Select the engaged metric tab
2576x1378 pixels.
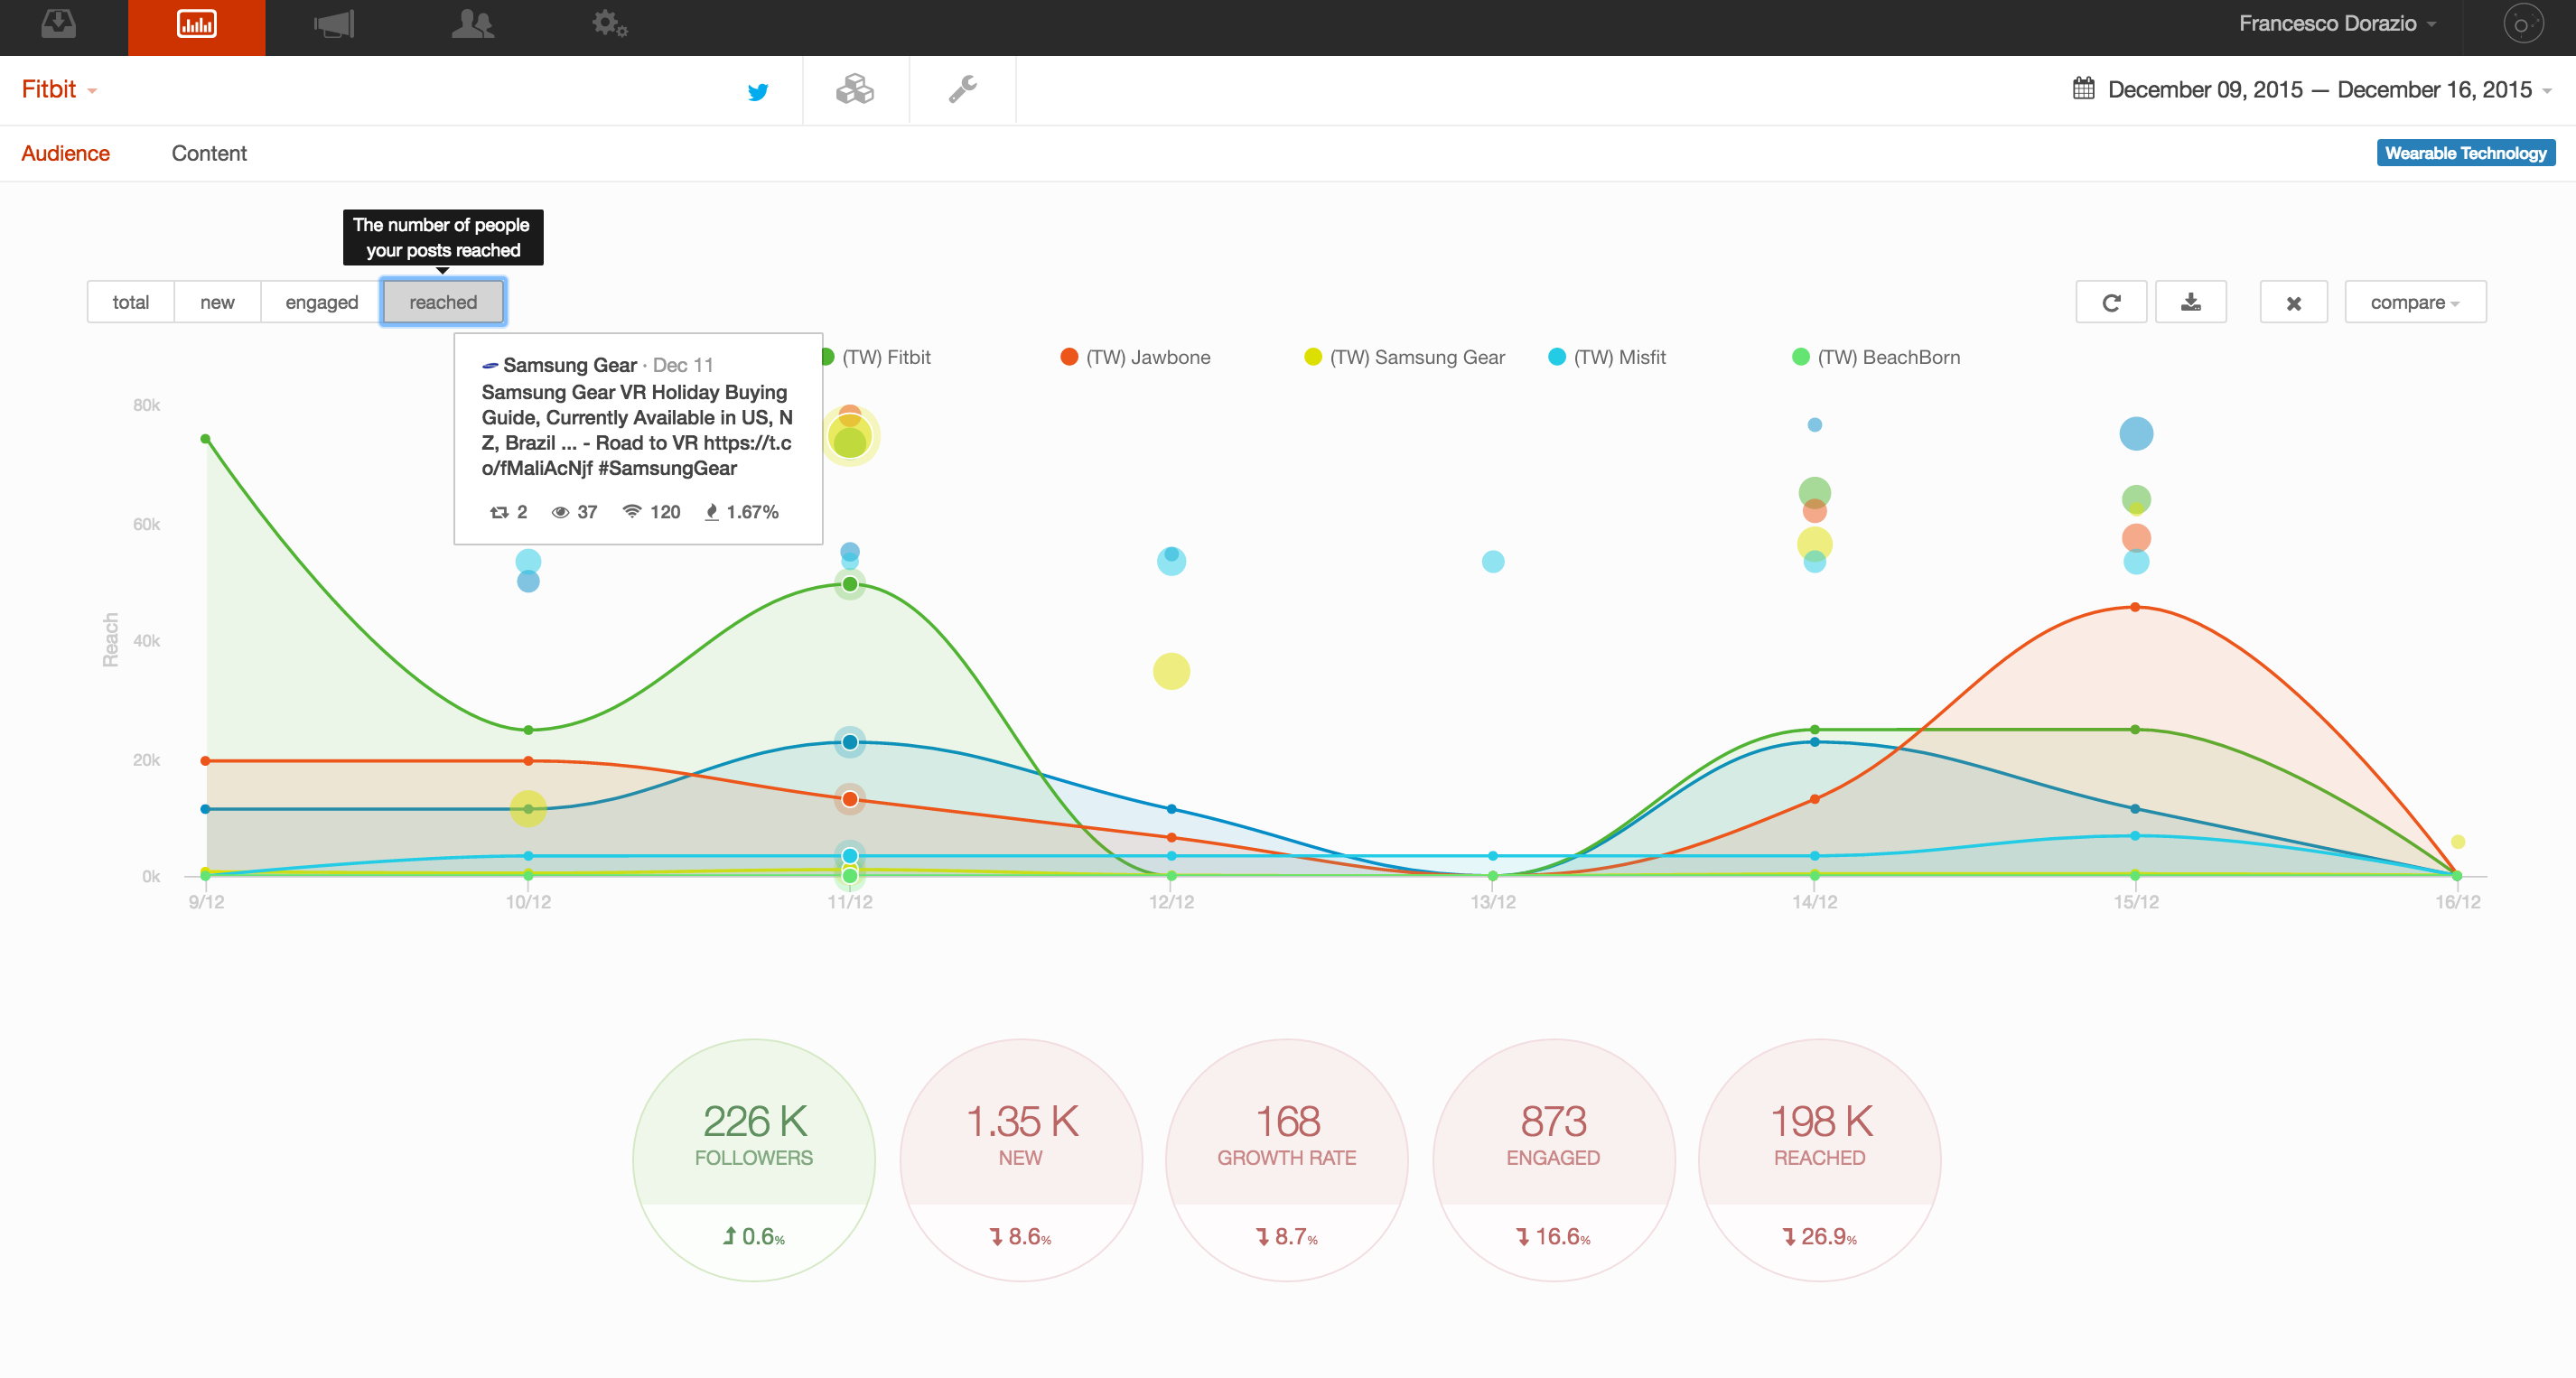coord(321,302)
